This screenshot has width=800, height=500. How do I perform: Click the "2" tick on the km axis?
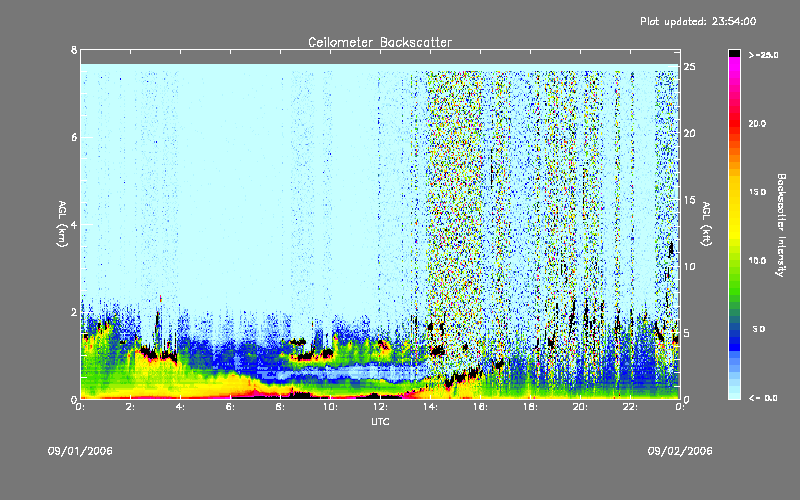pos(74,312)
